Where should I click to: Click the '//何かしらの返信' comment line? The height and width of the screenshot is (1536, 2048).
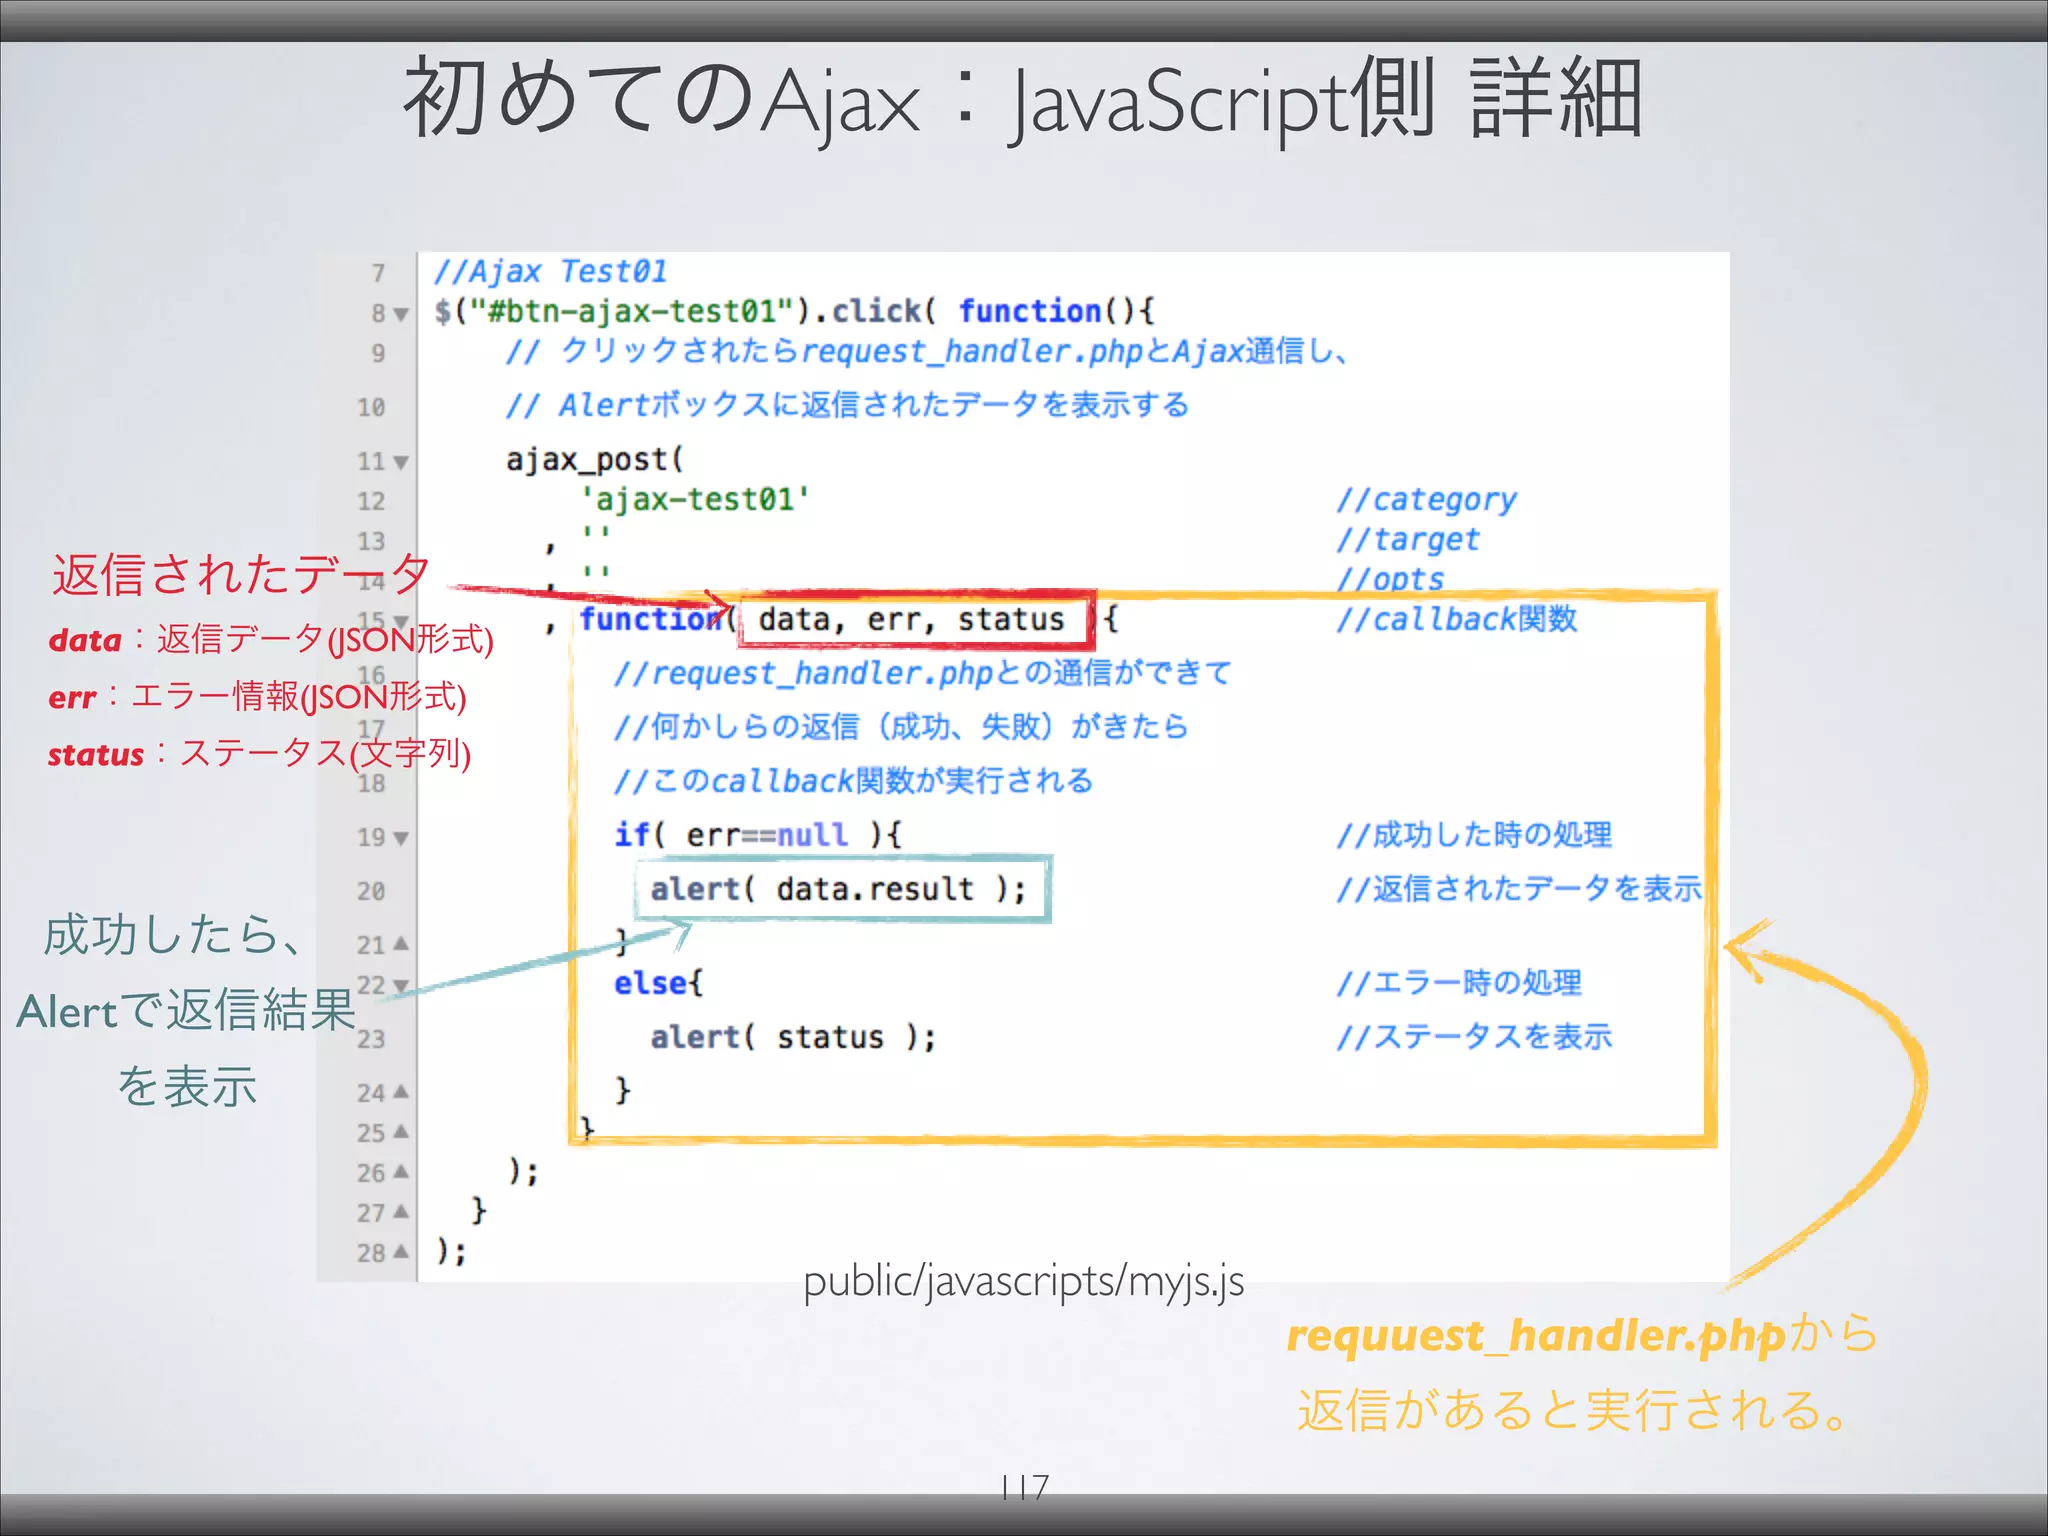click(x=901, y=727)
